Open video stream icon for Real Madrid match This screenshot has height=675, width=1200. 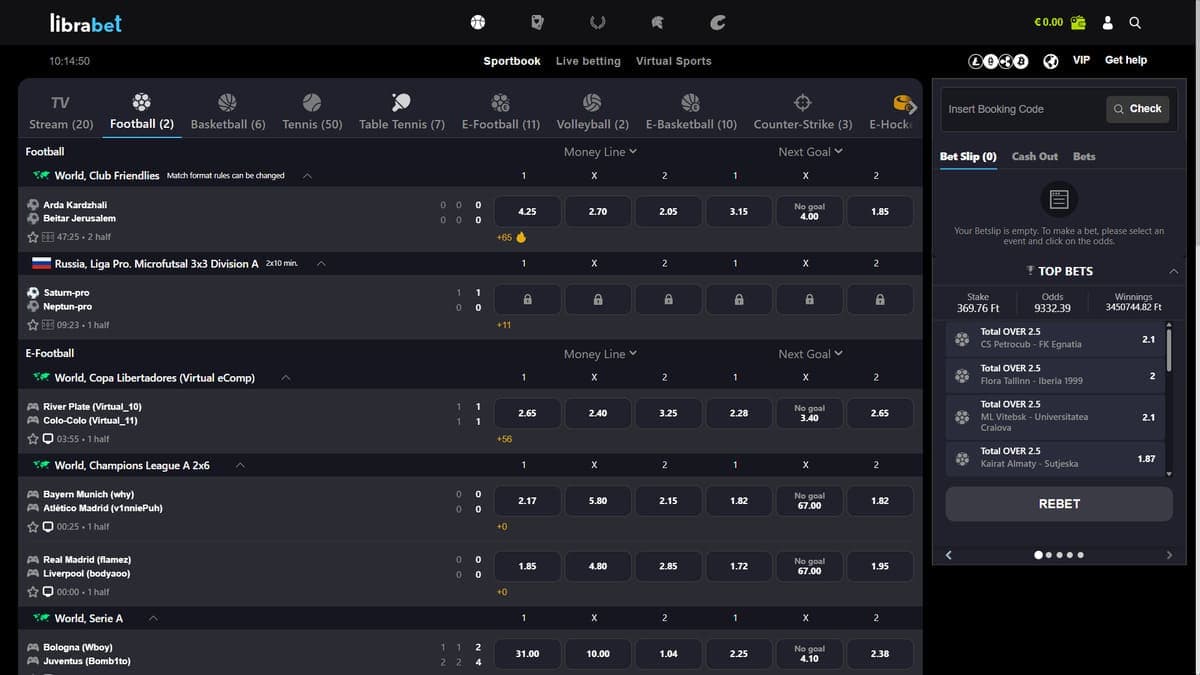[47, 592]
